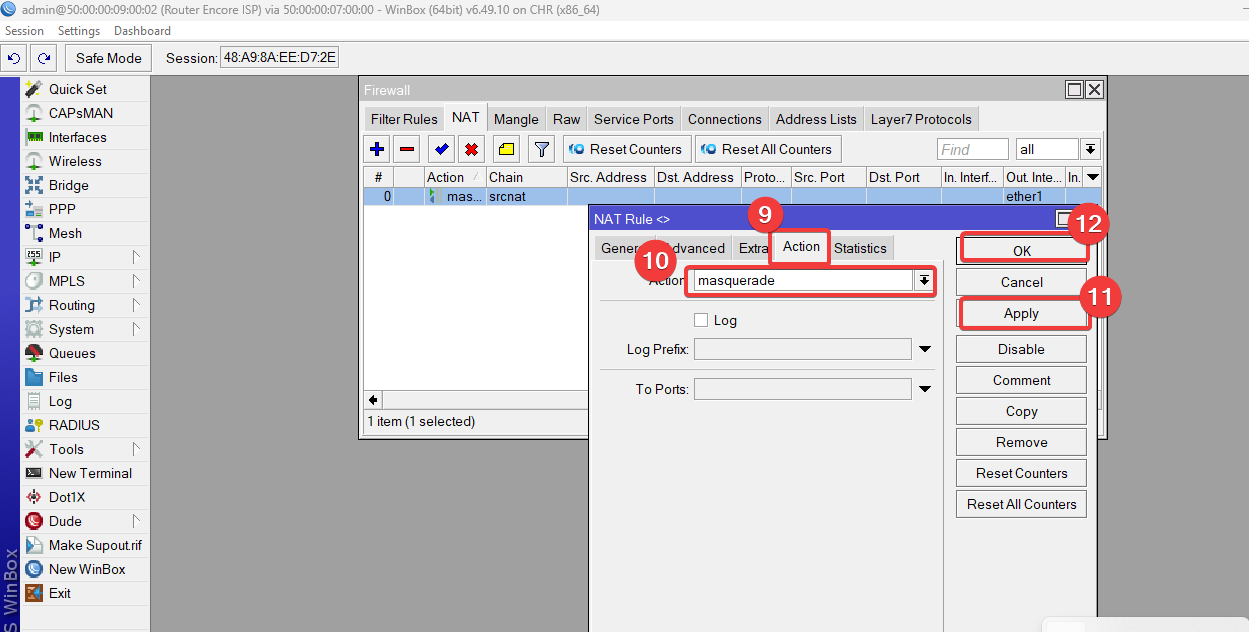Open the filter funnel icon
The width and height of the screenshot is (1249, 632).
coord(541,150)
